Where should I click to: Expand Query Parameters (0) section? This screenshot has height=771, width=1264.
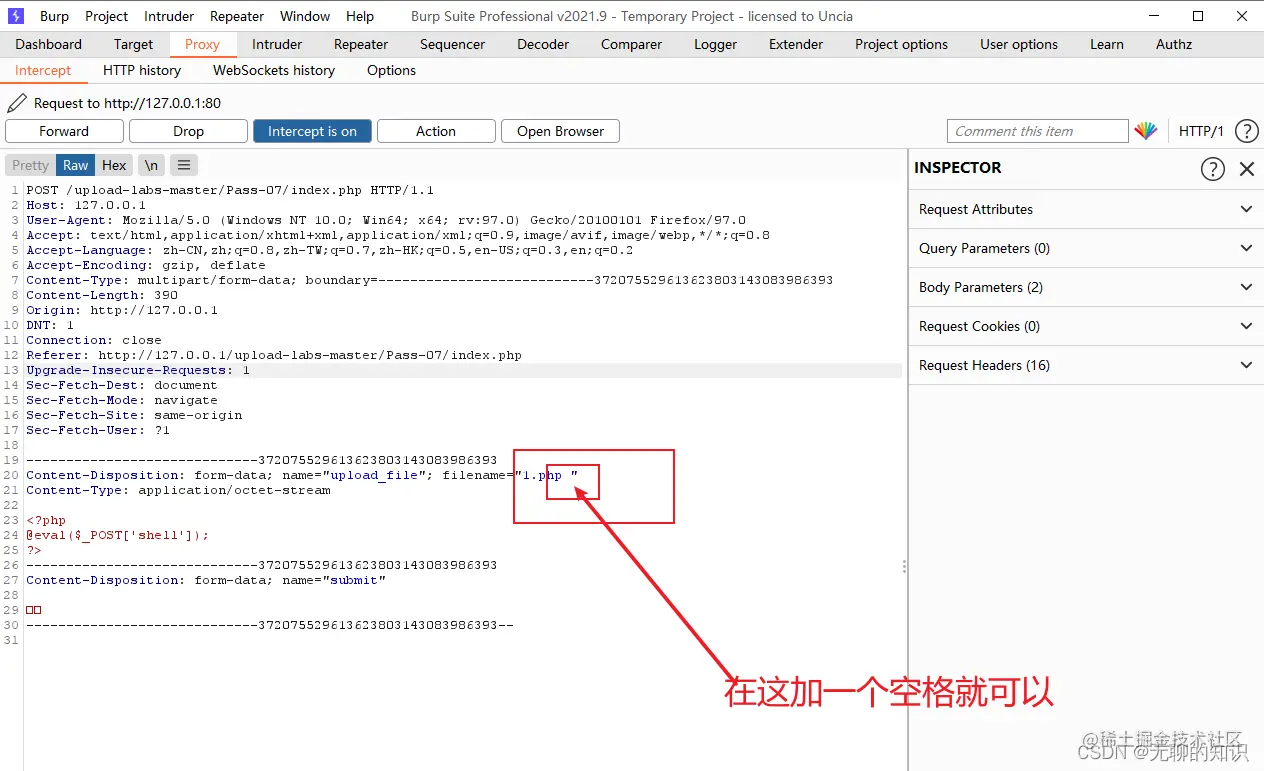pyautogui.click(x=1085, y=248)
